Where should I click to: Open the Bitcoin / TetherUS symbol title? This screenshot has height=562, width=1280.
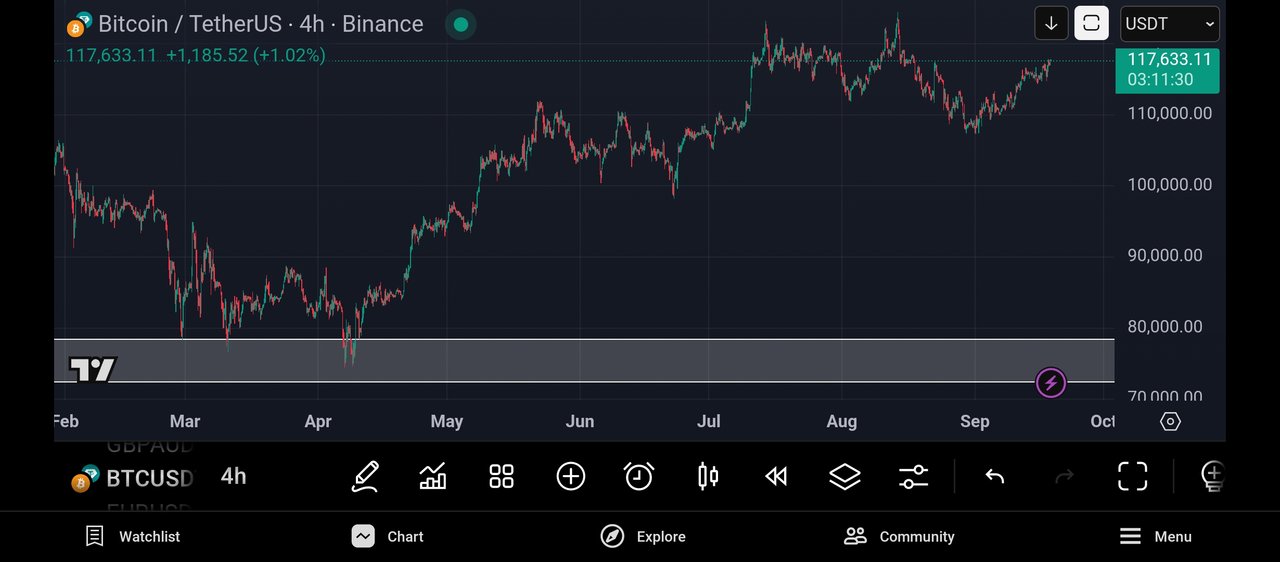tap(260, 24)
